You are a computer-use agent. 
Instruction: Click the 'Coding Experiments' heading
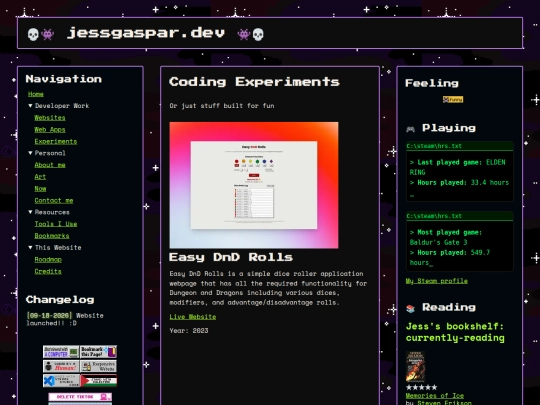pos(254,82)
